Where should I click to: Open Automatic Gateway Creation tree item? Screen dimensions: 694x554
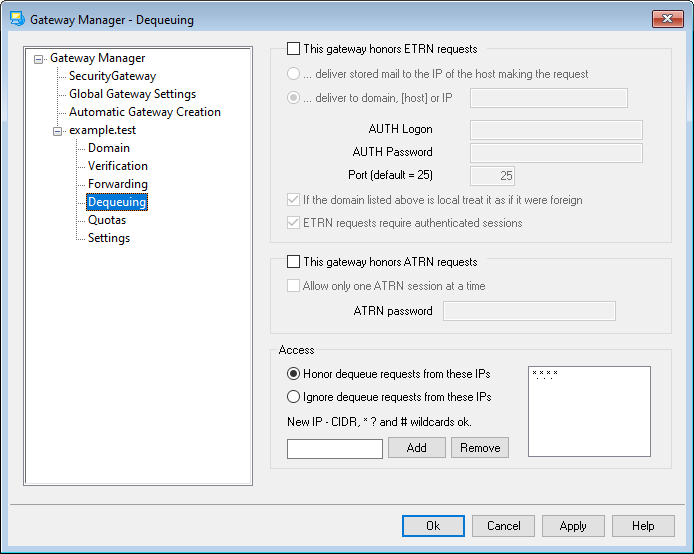tap(144, 112)
